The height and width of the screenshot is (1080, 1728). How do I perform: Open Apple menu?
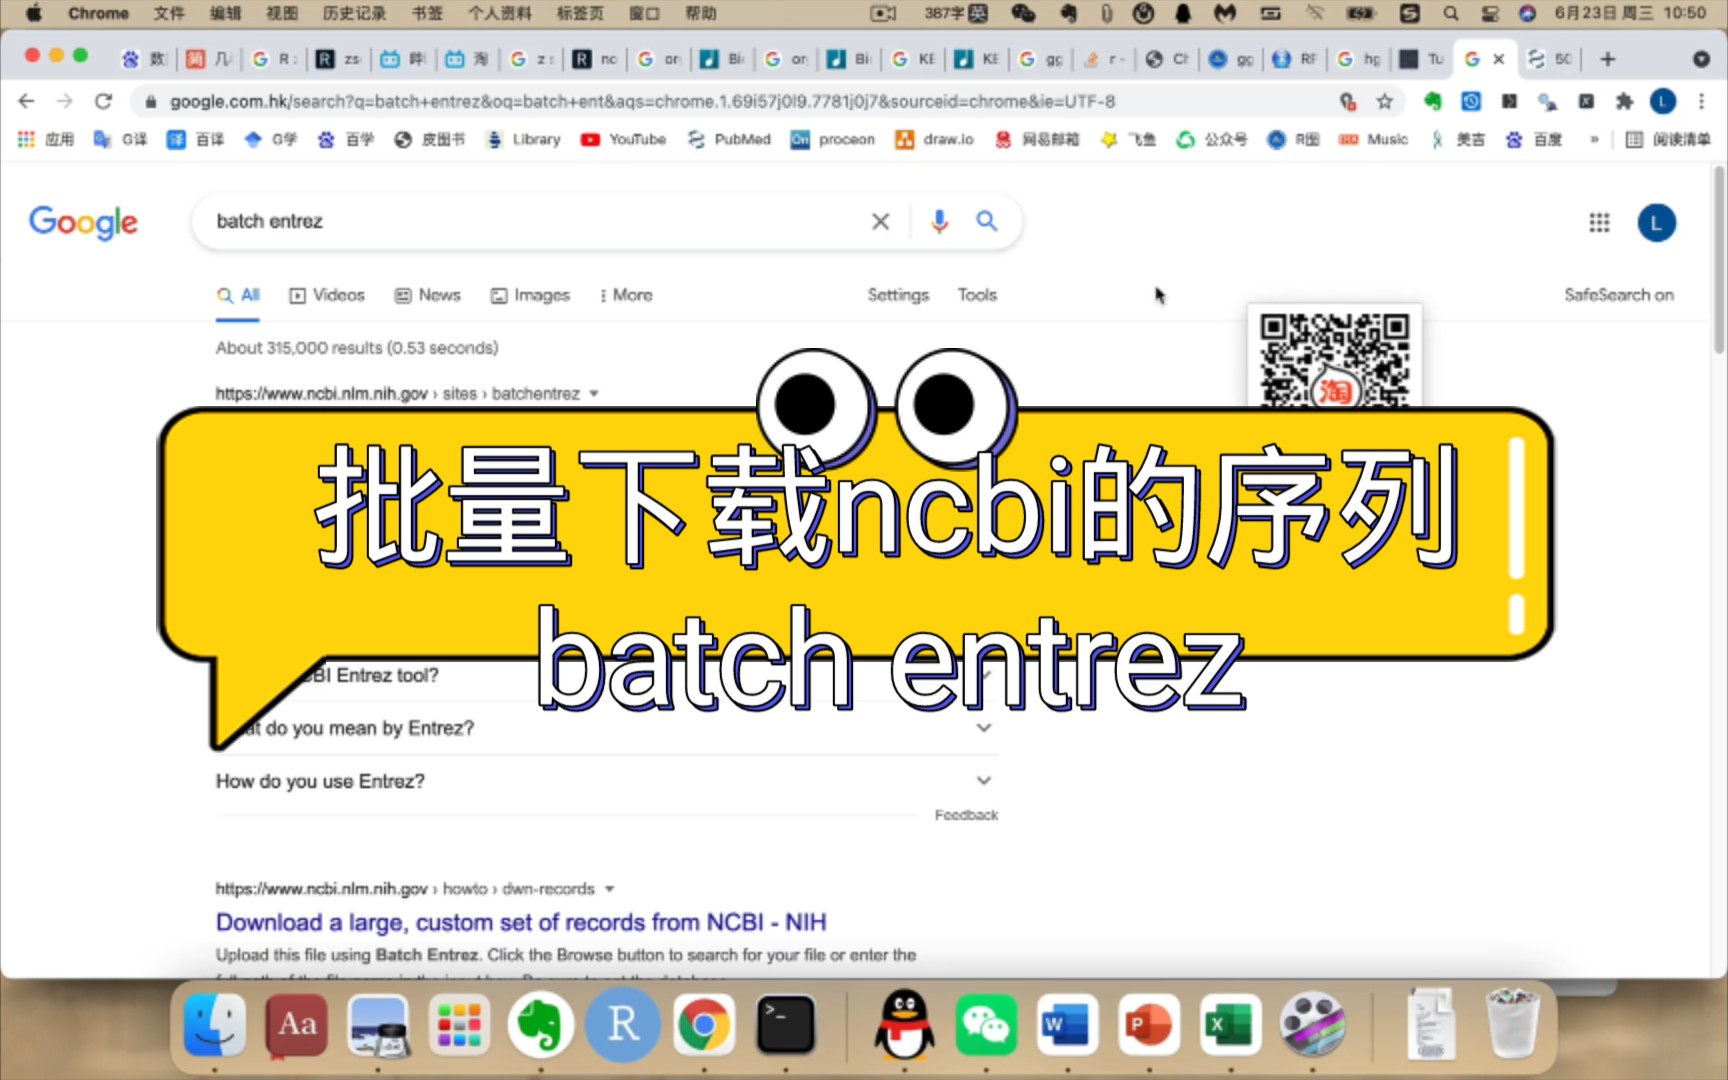(33, 13)
